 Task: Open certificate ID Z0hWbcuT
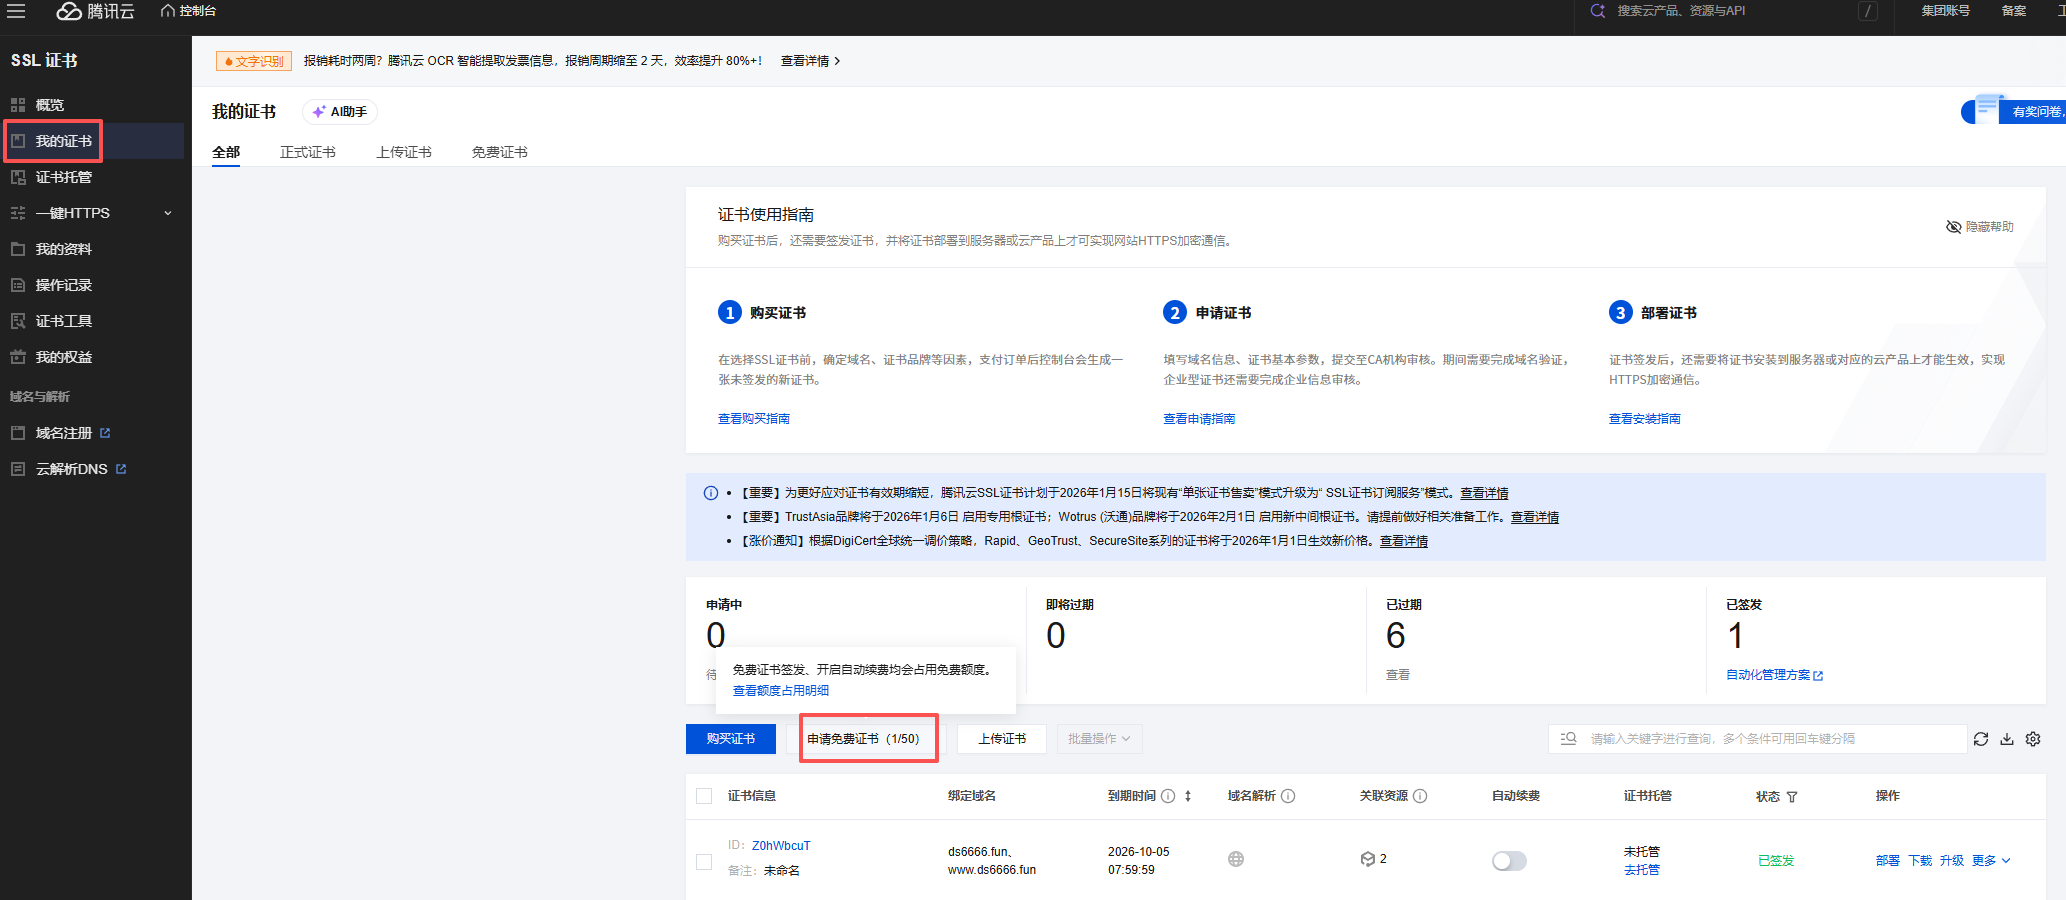pos(781,846)
